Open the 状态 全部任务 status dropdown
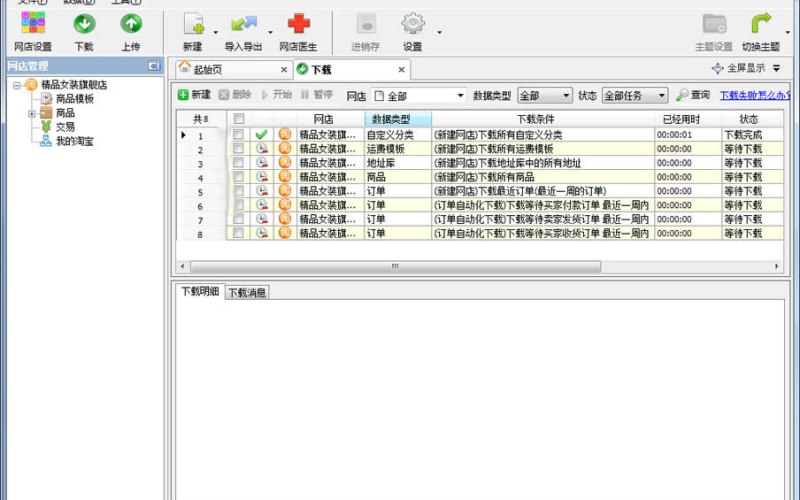The image size is (800, 500). [x=635, y=95]
